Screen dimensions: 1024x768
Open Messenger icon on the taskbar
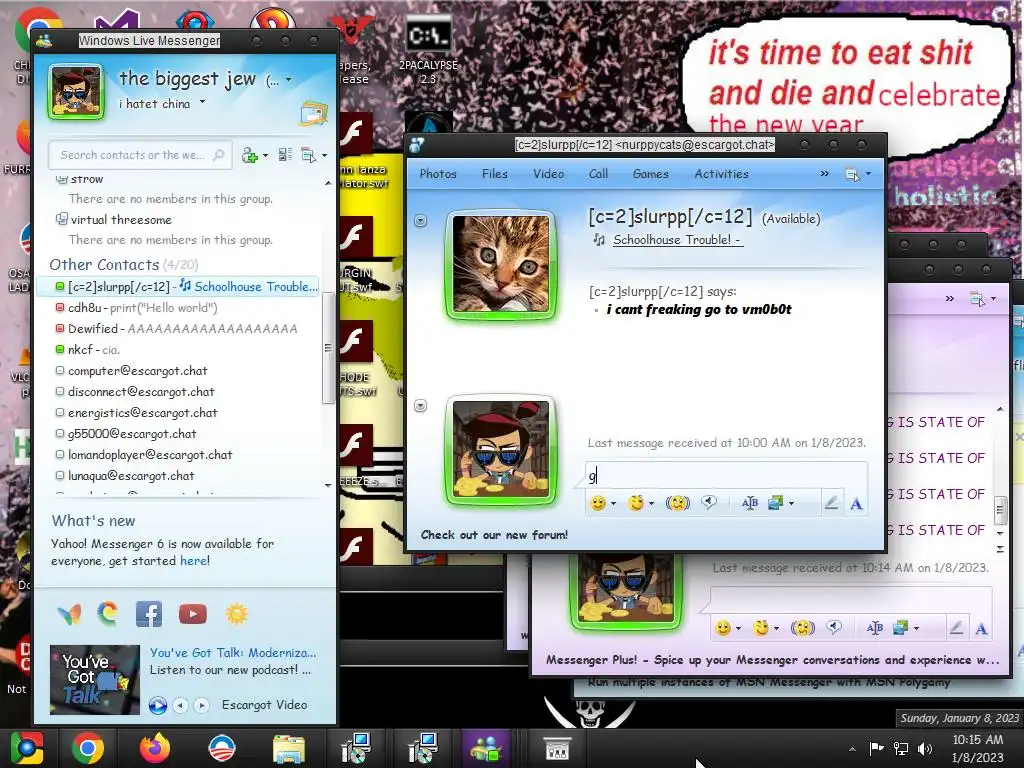485,748
